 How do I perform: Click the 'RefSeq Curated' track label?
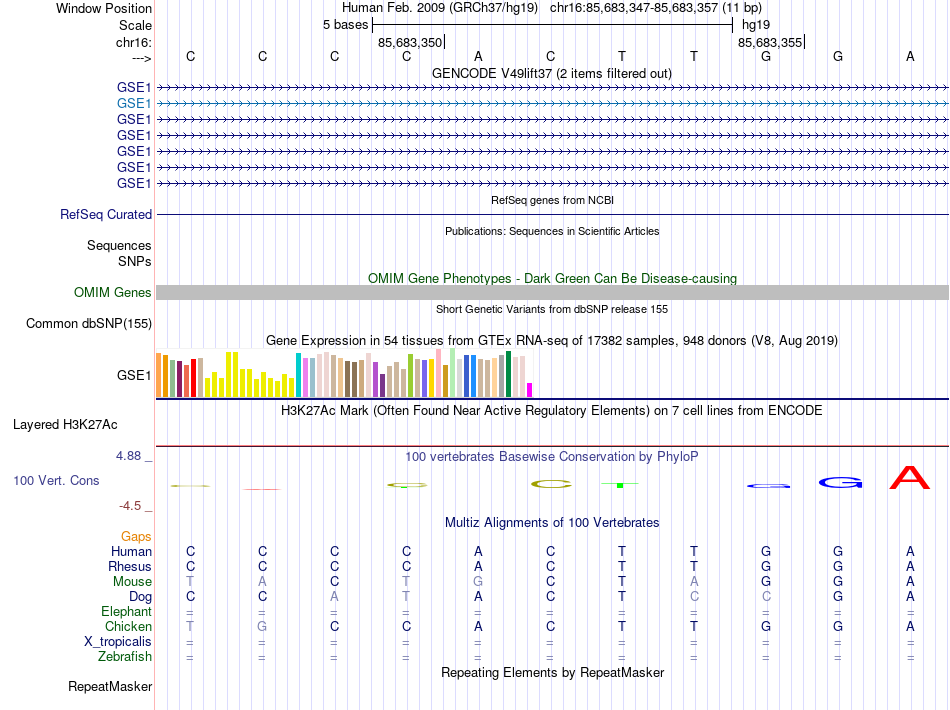click(x=106, y=214)
